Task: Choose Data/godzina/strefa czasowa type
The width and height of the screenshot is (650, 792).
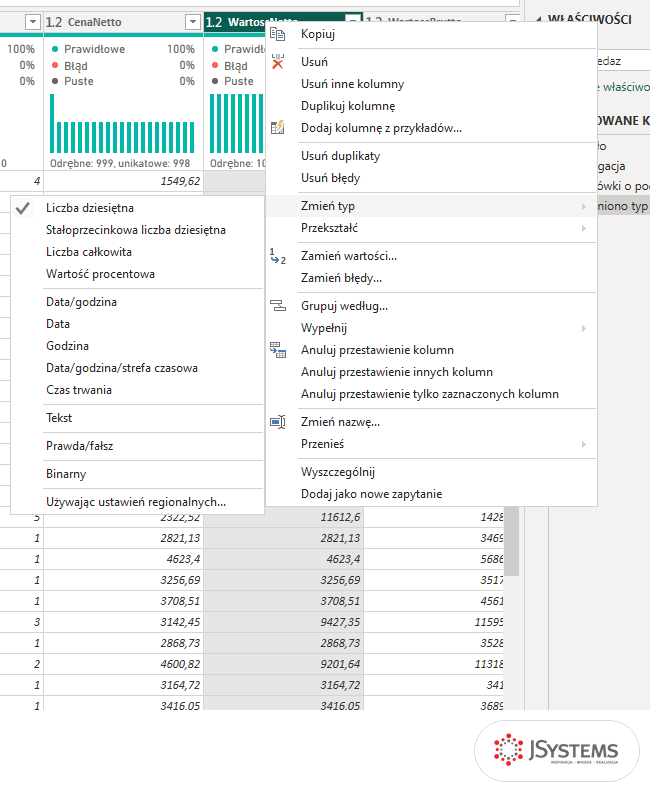Action: 137,368
